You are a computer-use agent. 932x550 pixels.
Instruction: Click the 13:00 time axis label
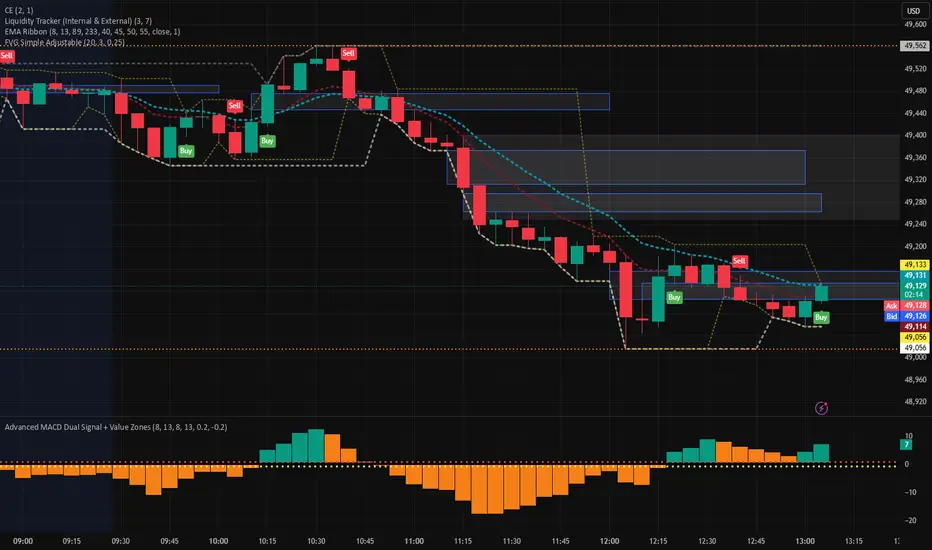805,541
